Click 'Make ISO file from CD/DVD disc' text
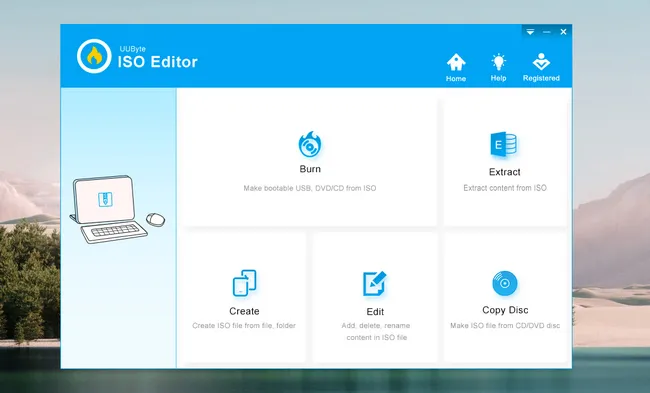The width and height of the screenshot is (650, 393). 505,326
